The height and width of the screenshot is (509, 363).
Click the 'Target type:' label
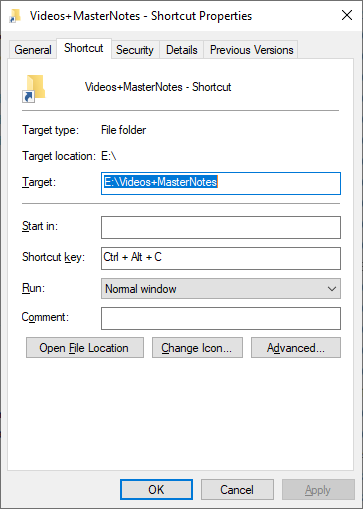coord(51,130)
